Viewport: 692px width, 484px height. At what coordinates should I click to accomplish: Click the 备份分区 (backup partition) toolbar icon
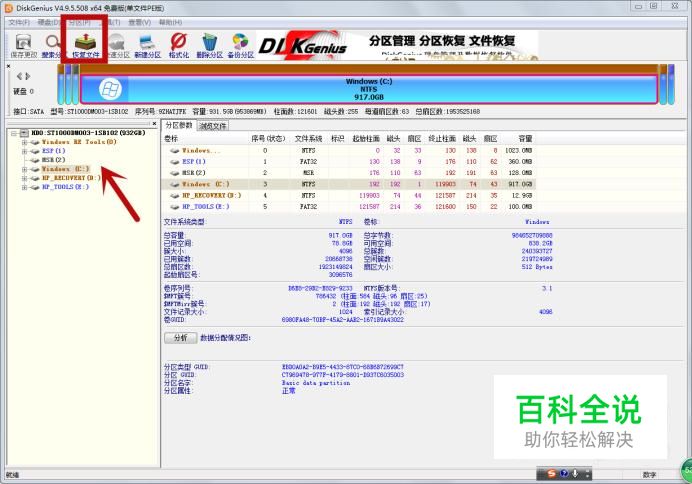click(241, 42)
